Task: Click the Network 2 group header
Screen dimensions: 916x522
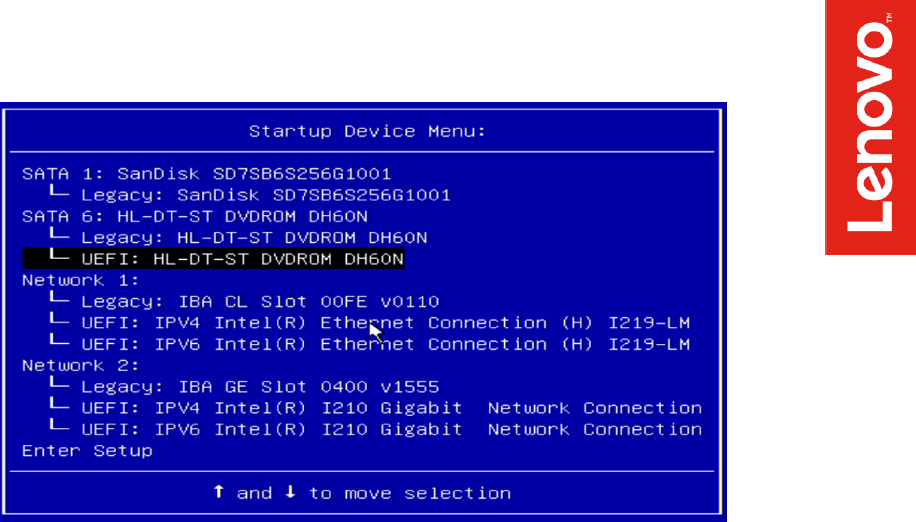Action: coord(81,365)
